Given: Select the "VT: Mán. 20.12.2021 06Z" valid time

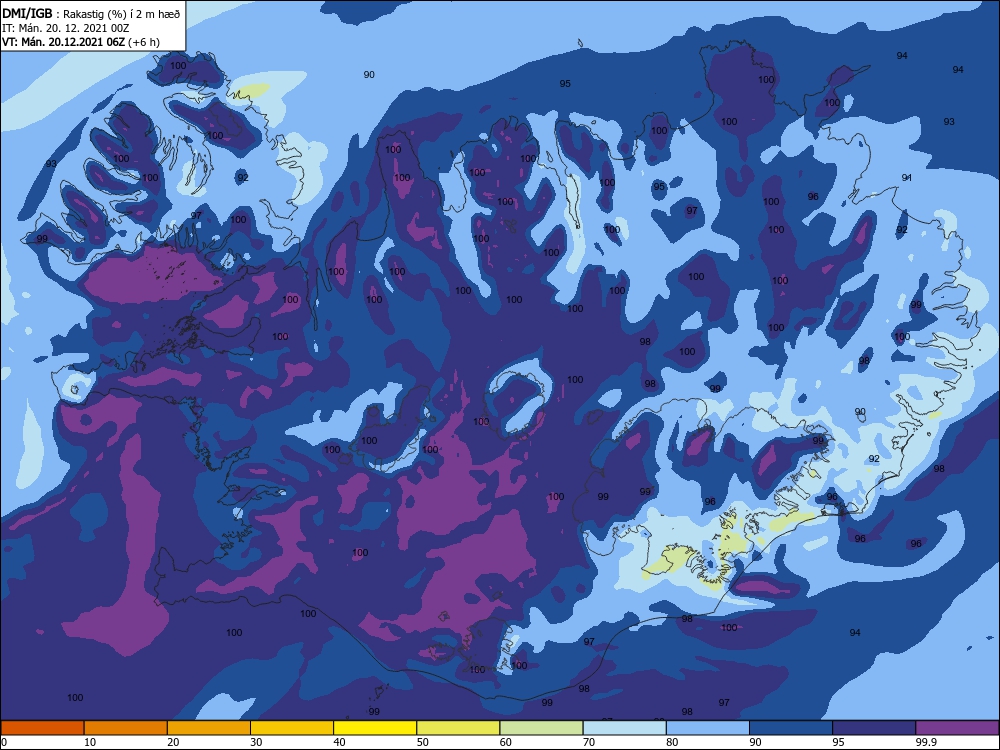Looking at the screenshot, I should pyautogui.click(x=64, y=42).
